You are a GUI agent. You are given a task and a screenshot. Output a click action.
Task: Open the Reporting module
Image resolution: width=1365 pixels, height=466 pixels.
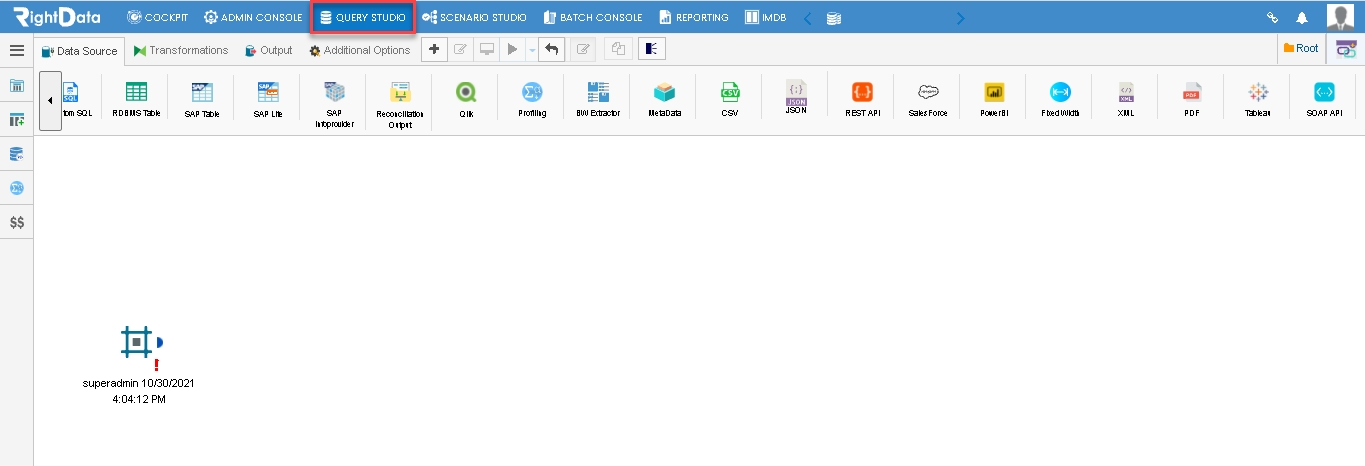pyautogui.click(x=693, y=17)
